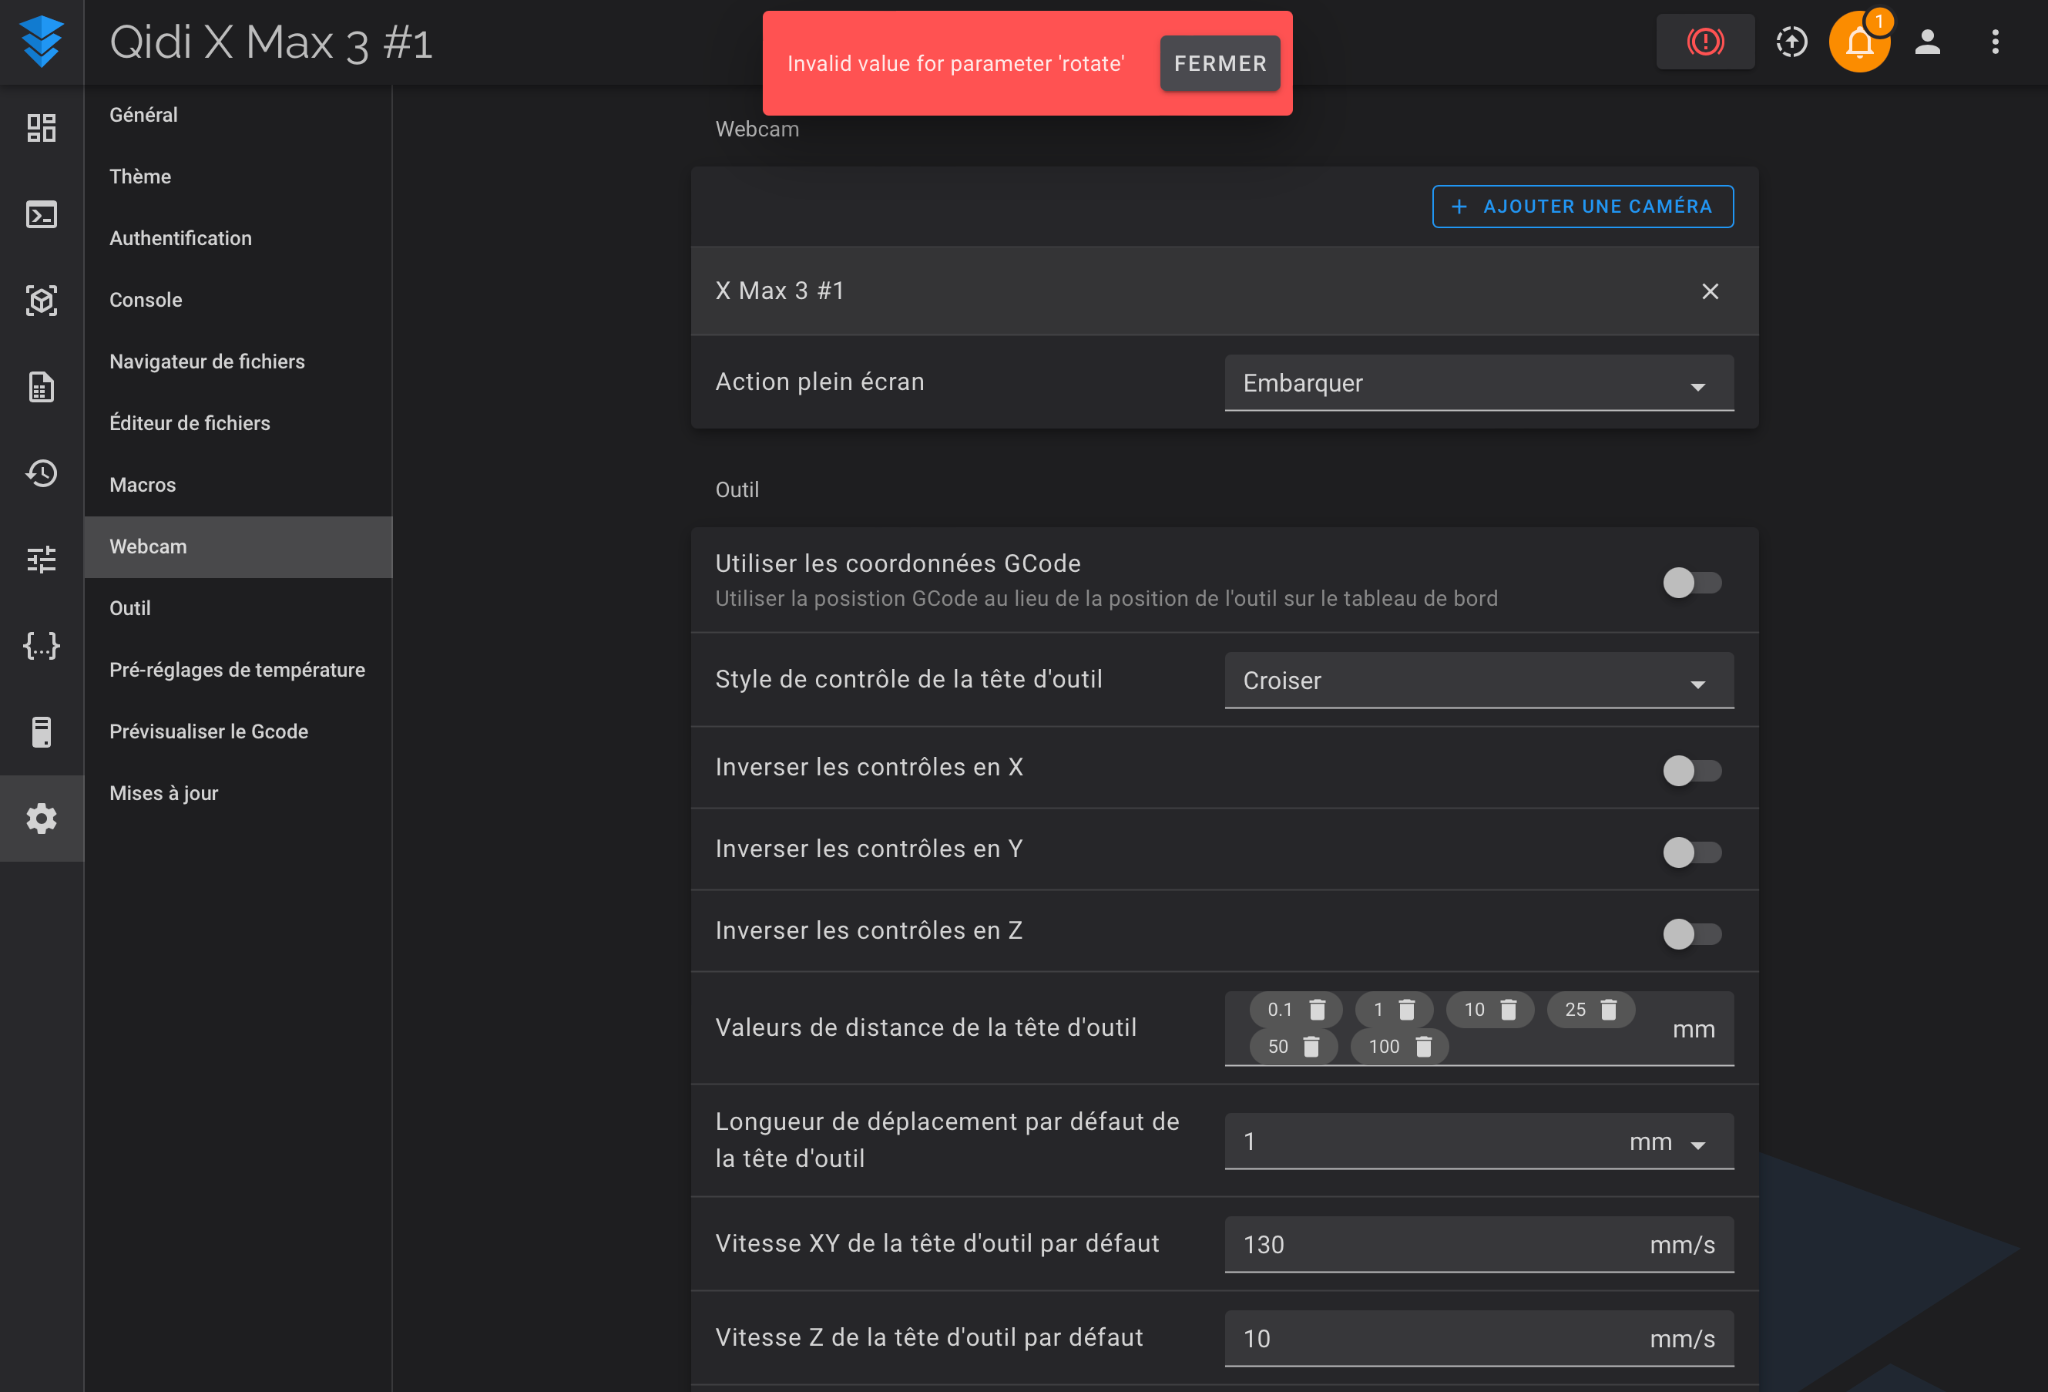The height and width of the screenshot is (1392, 2048).
Task: Open default move length dropdown
Action: tap(1479, 1142)
